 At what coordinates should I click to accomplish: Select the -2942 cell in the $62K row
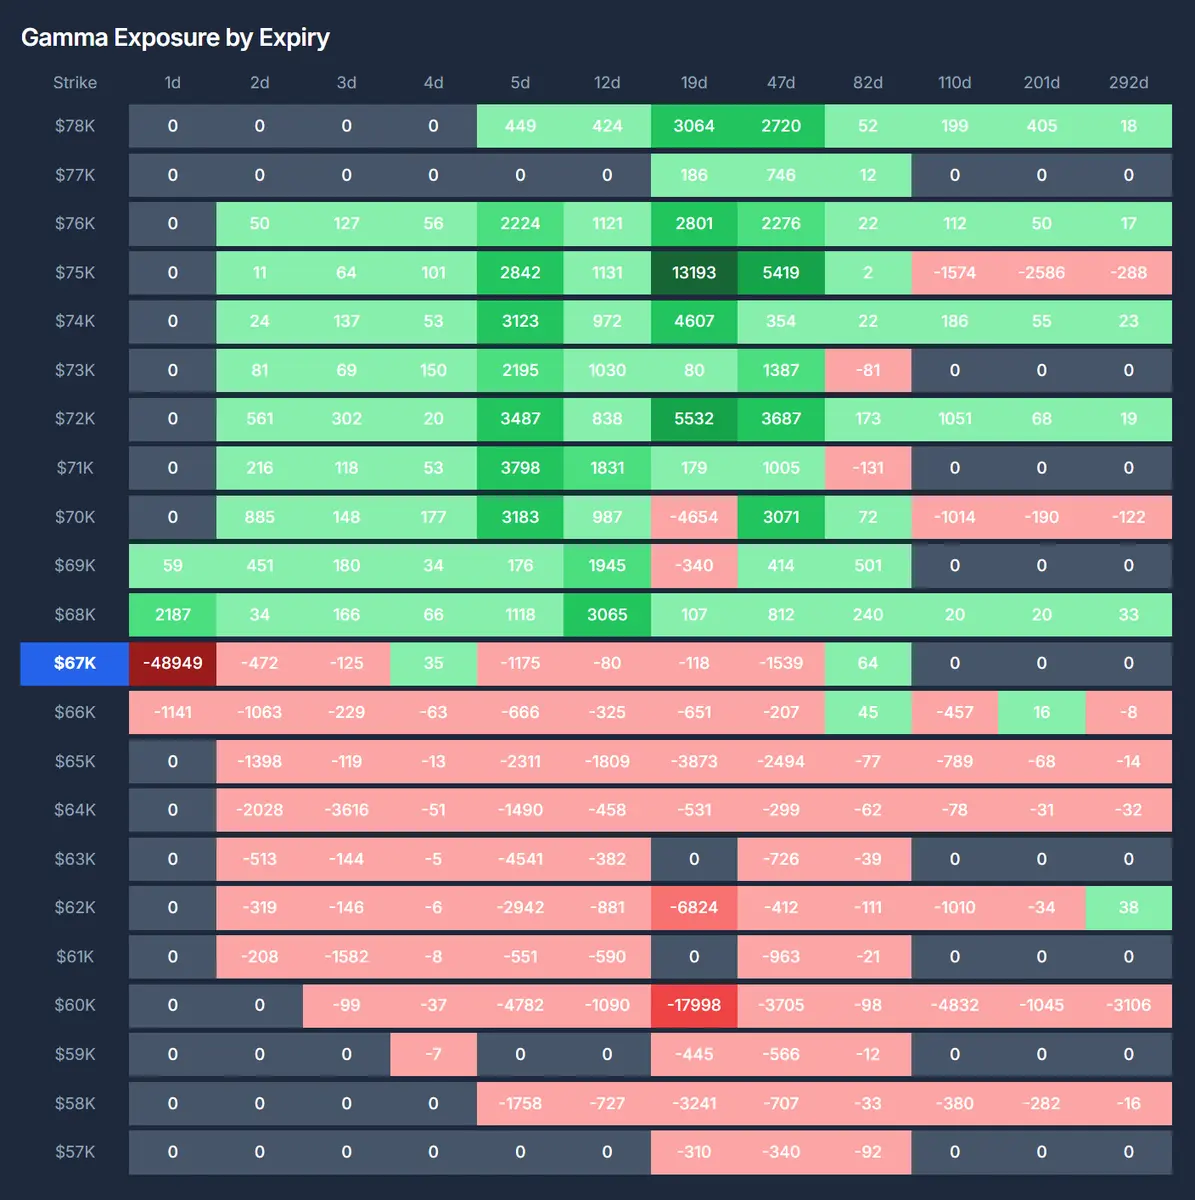point(520,908)
